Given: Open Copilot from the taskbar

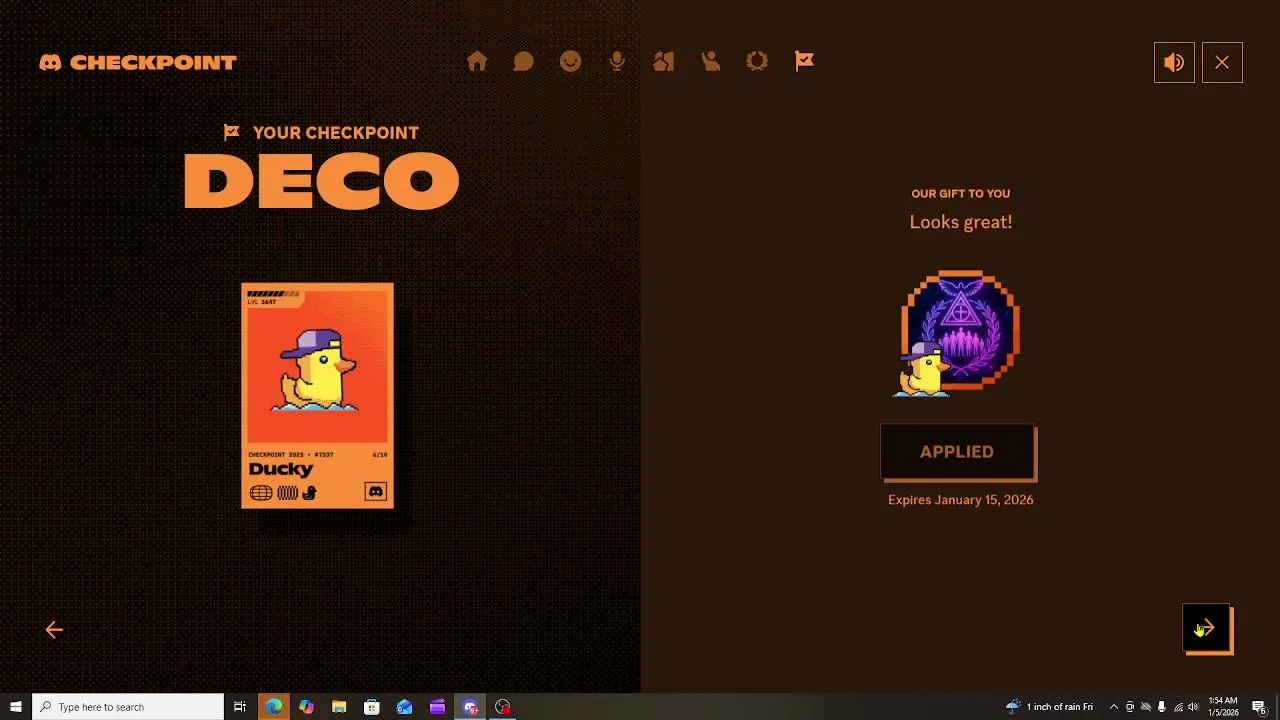Looking at the screenshot, I should coord(306,707).
